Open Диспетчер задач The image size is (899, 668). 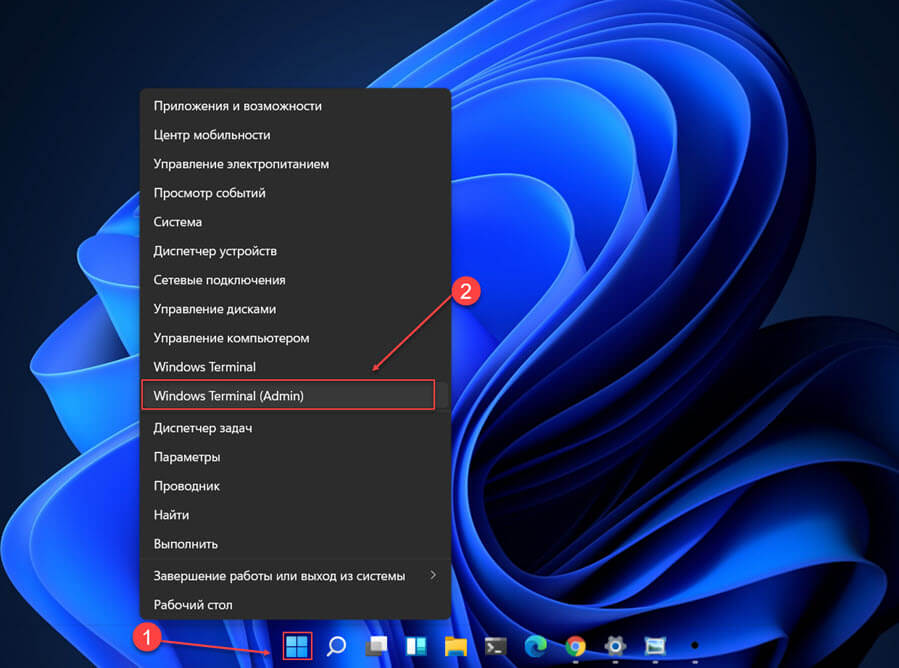(295, 428)
